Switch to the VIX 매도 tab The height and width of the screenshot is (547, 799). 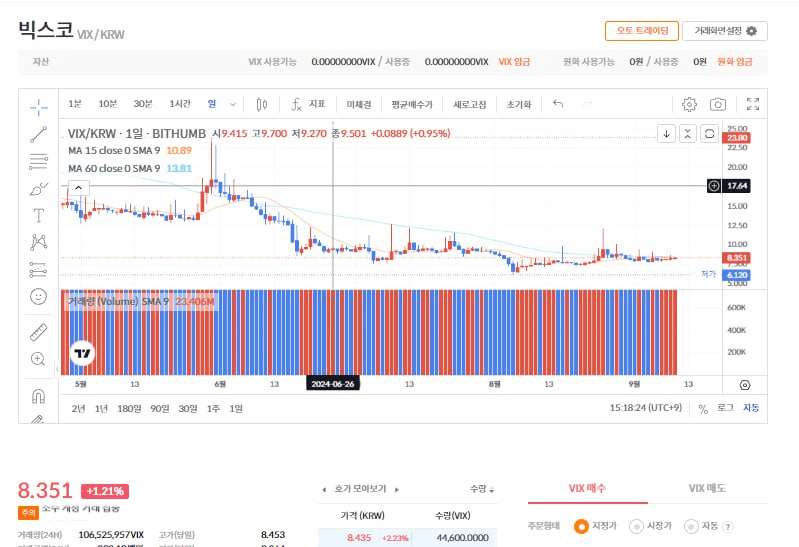coord(707,488)
